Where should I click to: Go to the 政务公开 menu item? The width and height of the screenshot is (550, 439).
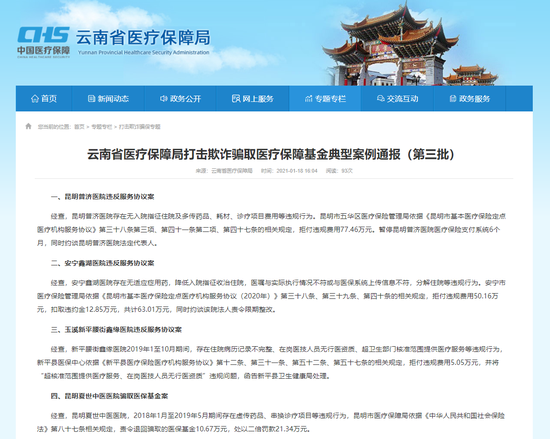[x=181, y=99]
